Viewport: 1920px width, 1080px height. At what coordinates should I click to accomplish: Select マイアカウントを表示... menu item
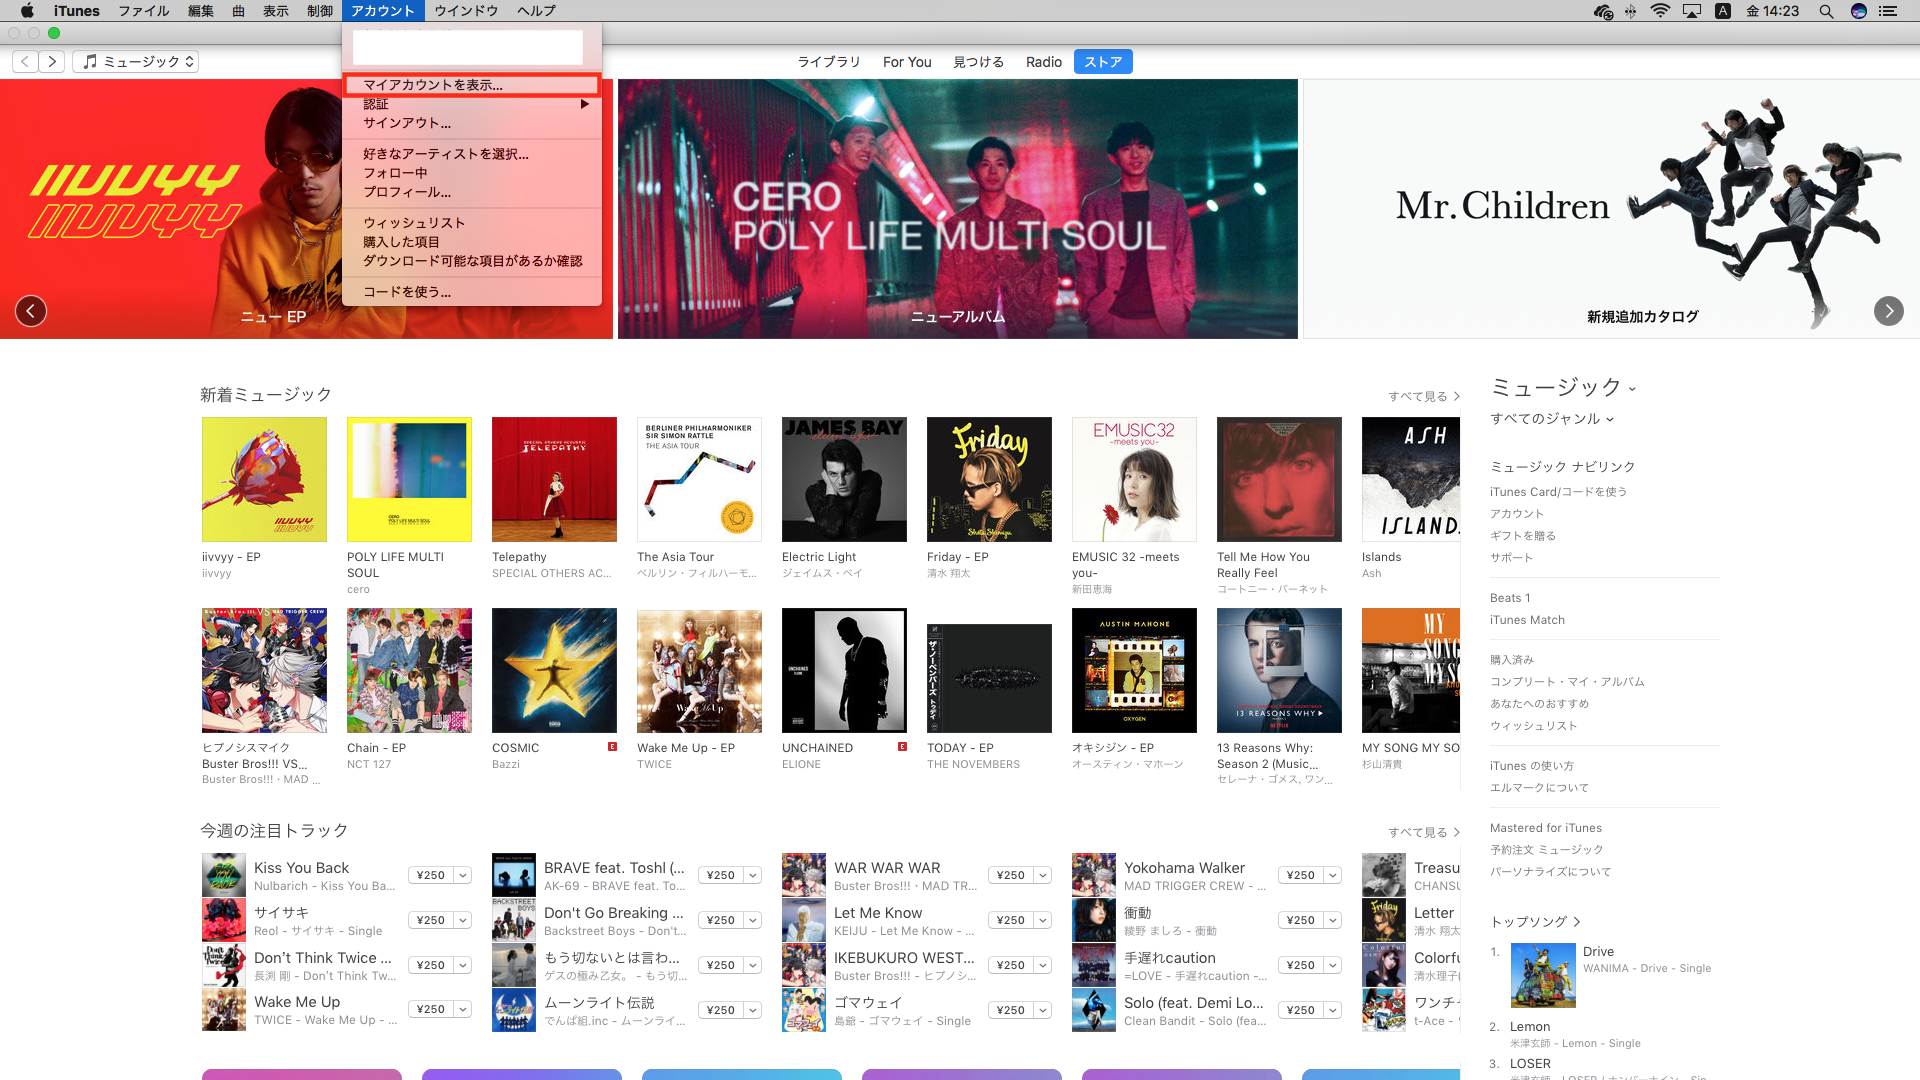pos(472,85)
